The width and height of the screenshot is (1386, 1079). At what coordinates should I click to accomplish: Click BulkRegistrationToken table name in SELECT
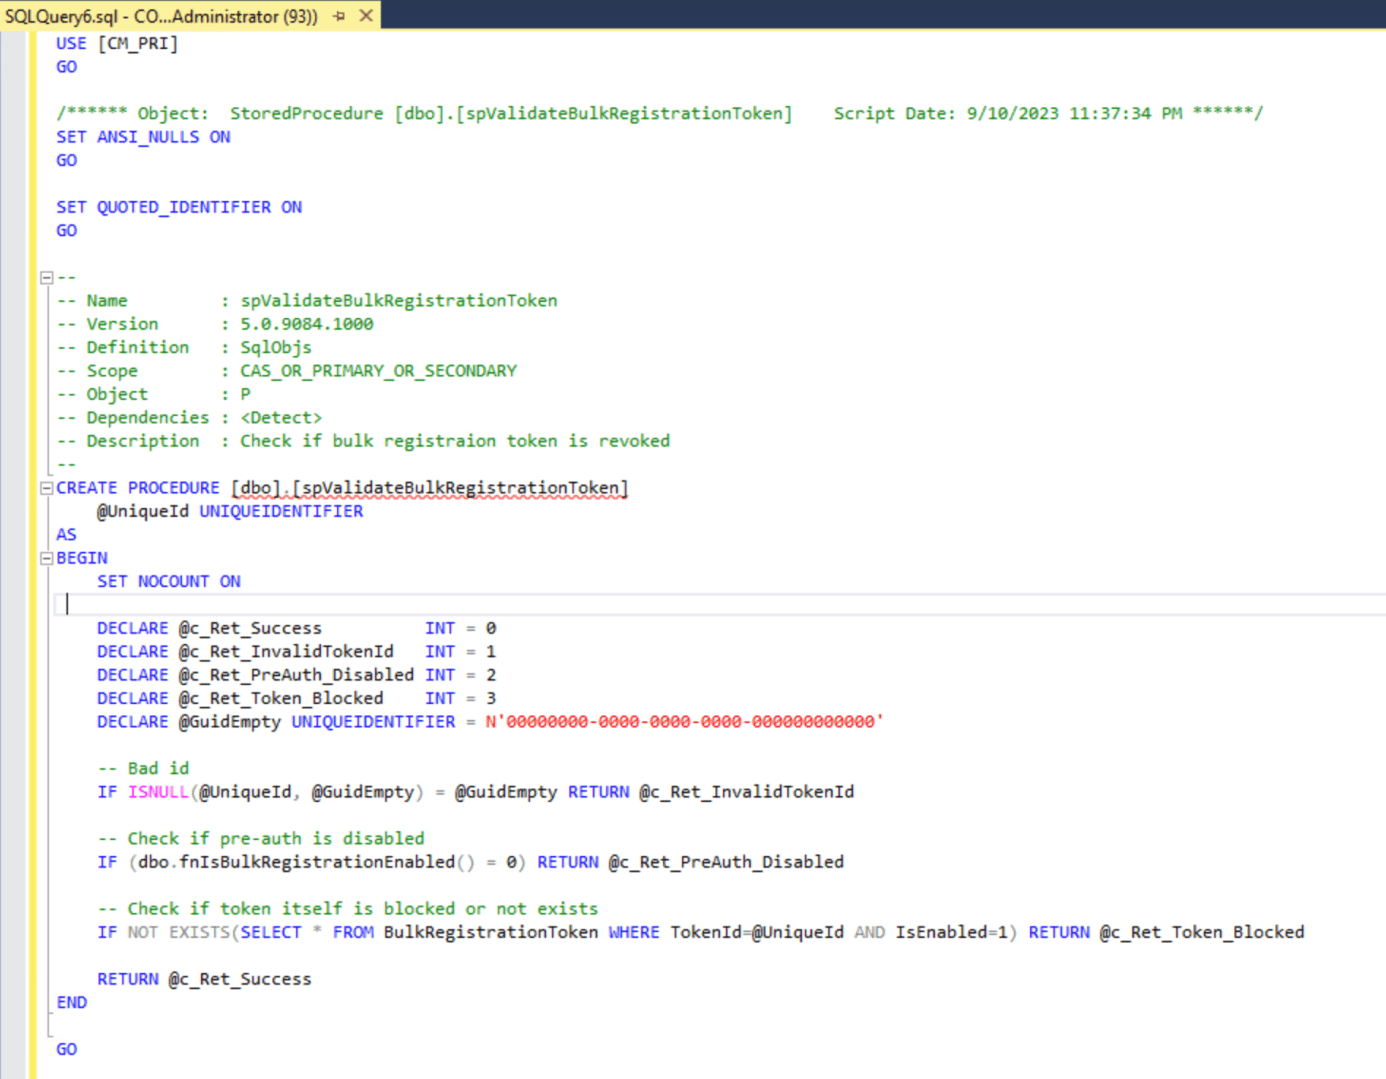coord(490,932)
